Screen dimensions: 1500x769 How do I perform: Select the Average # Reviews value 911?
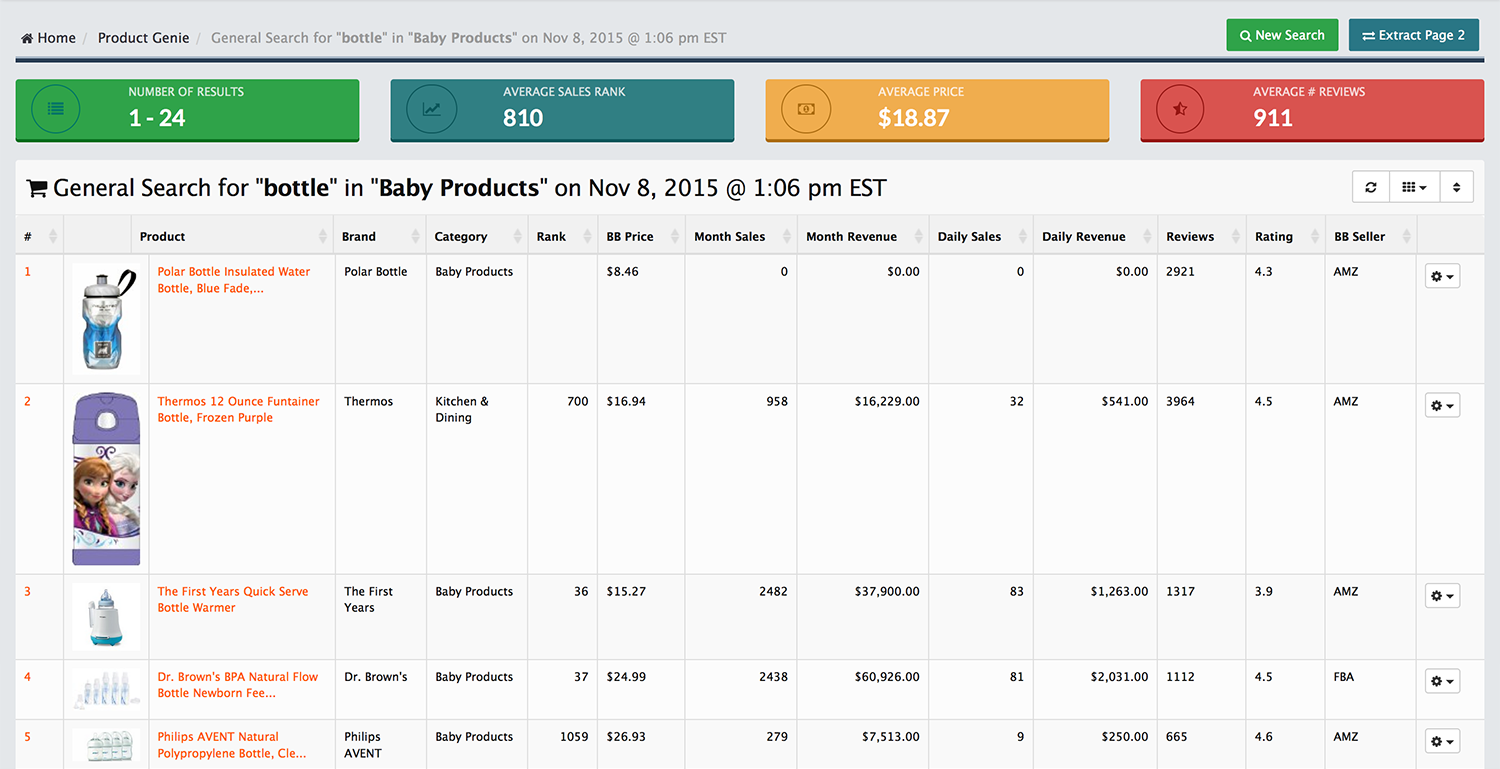click(1273, 118)
